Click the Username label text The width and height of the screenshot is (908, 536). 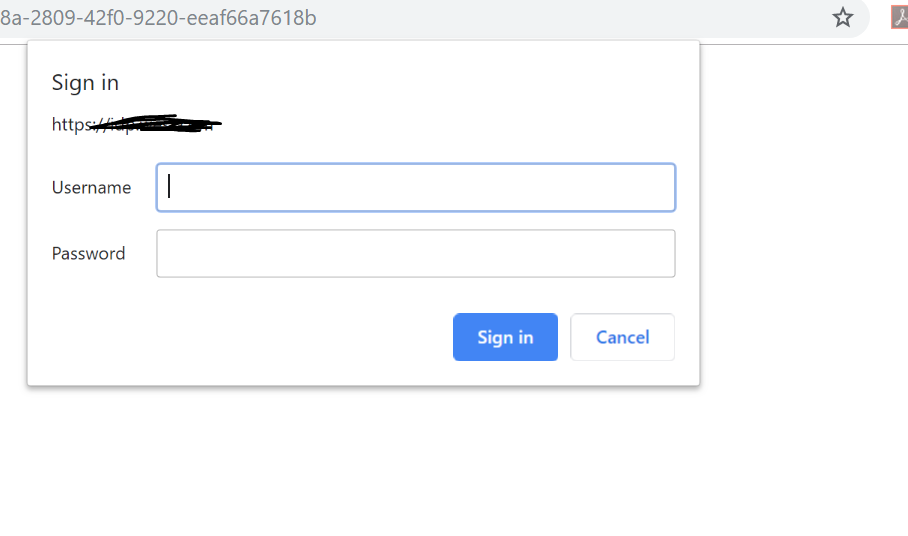pyautogui.click(x=91, y=188)
